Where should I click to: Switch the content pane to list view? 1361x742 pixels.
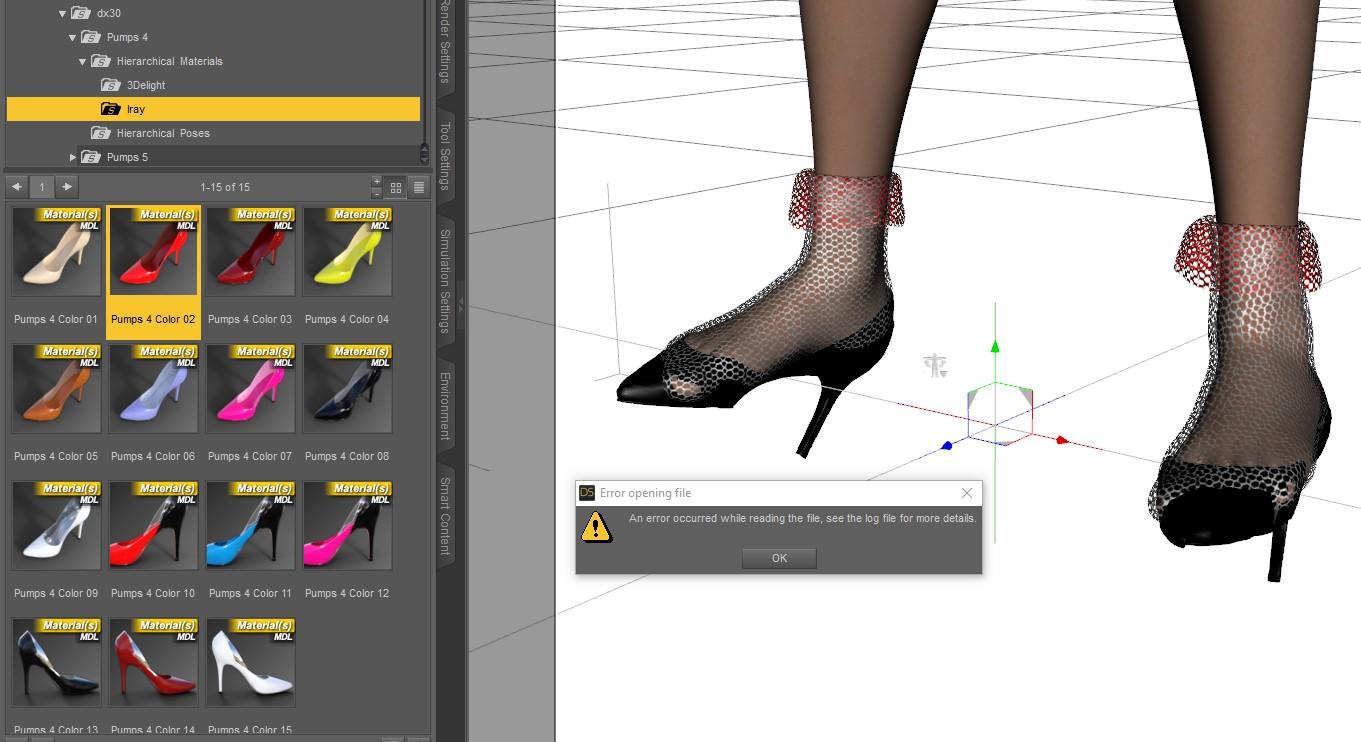[419, 187]
